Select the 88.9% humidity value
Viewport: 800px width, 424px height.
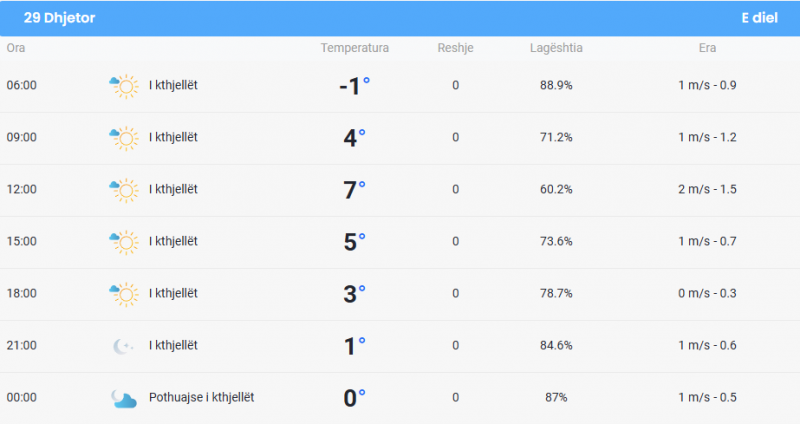point(556,85)
